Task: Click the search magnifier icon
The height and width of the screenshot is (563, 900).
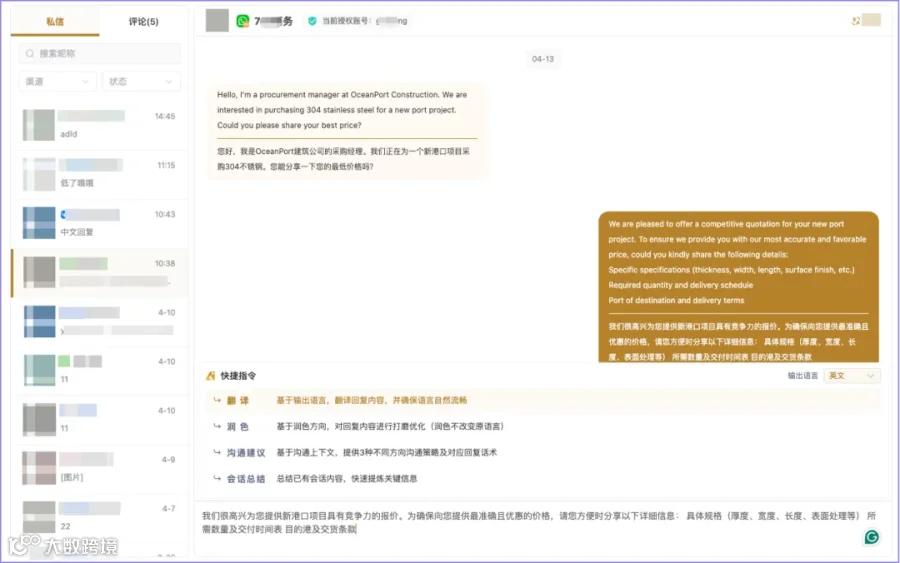Action: coord(30,53)
